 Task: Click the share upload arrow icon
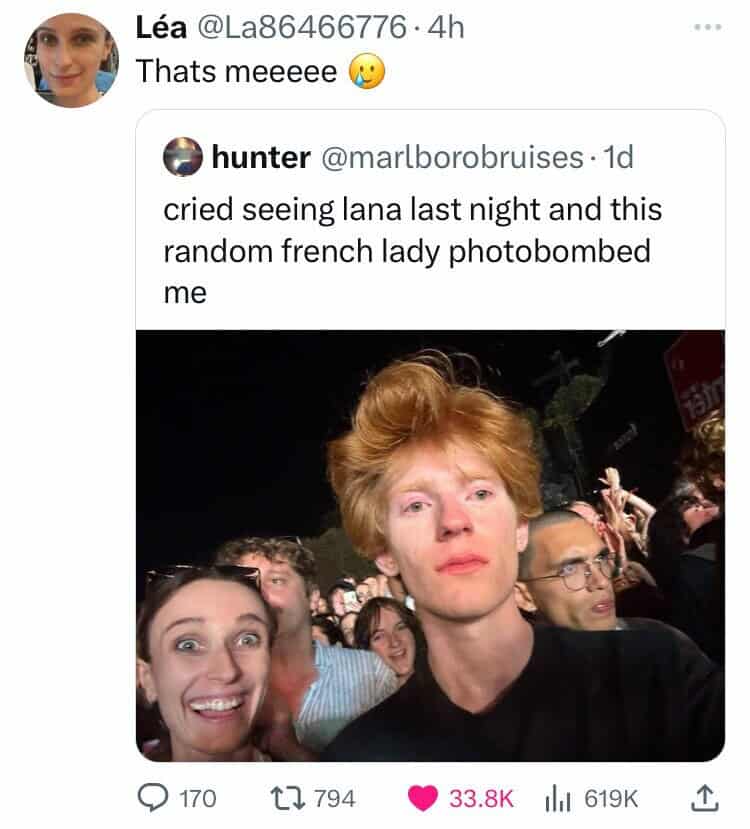(x=705, y=798)
